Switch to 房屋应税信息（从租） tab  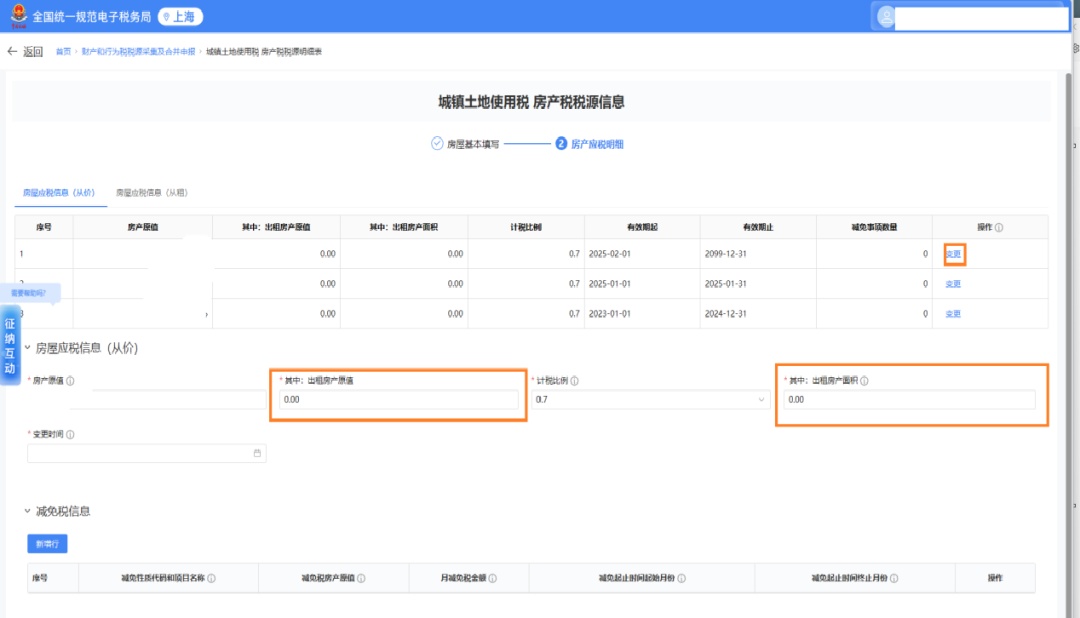(x=152, y=192)
